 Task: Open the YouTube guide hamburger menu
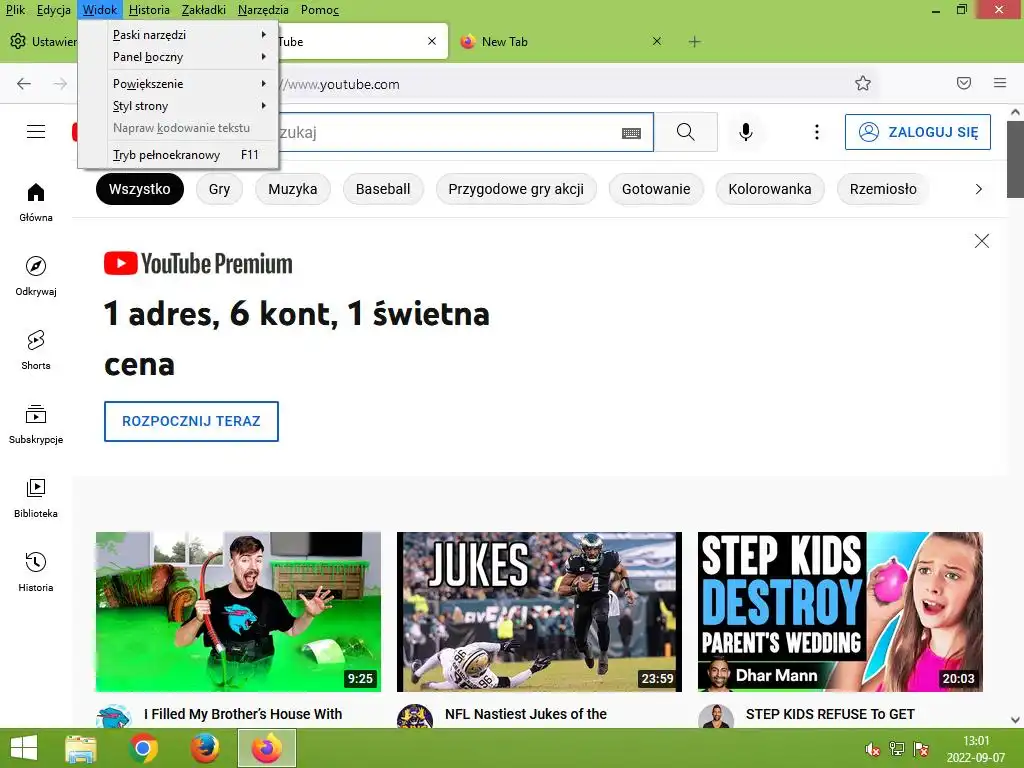coord(36,132)
